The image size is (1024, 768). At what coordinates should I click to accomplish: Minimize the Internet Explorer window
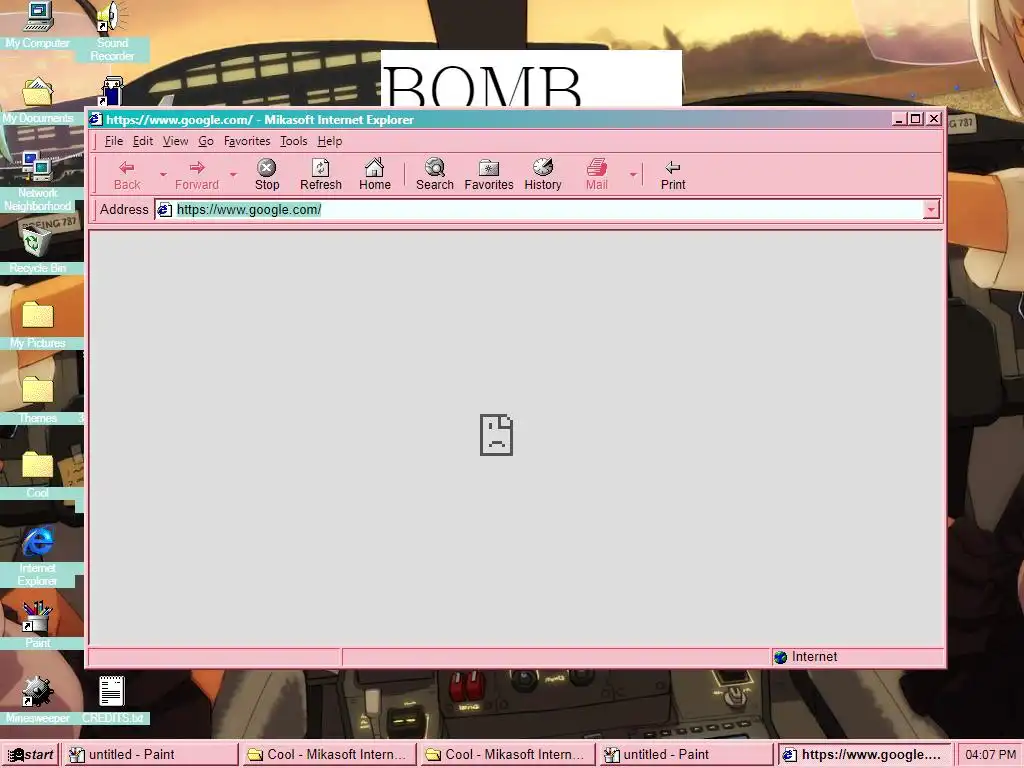(x=899, y=119)
